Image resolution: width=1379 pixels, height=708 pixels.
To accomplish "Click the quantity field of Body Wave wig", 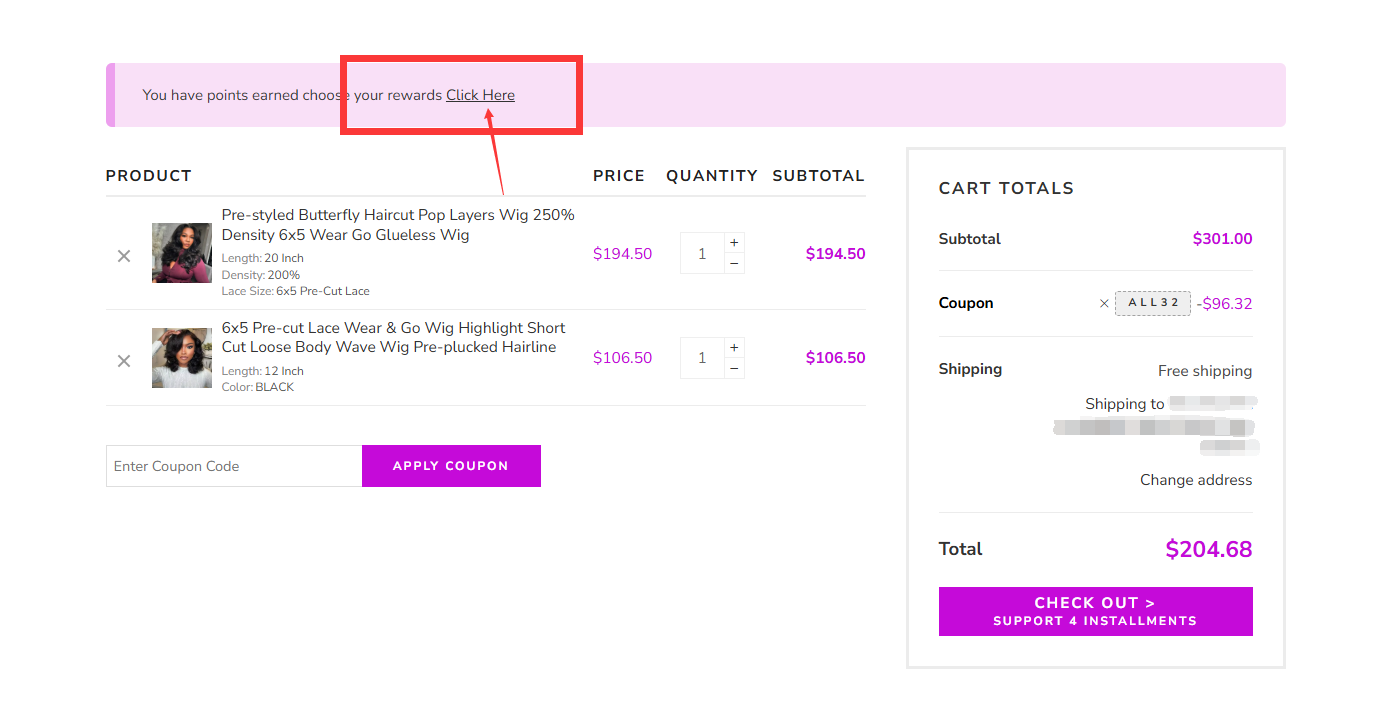I will click(702, 358).
